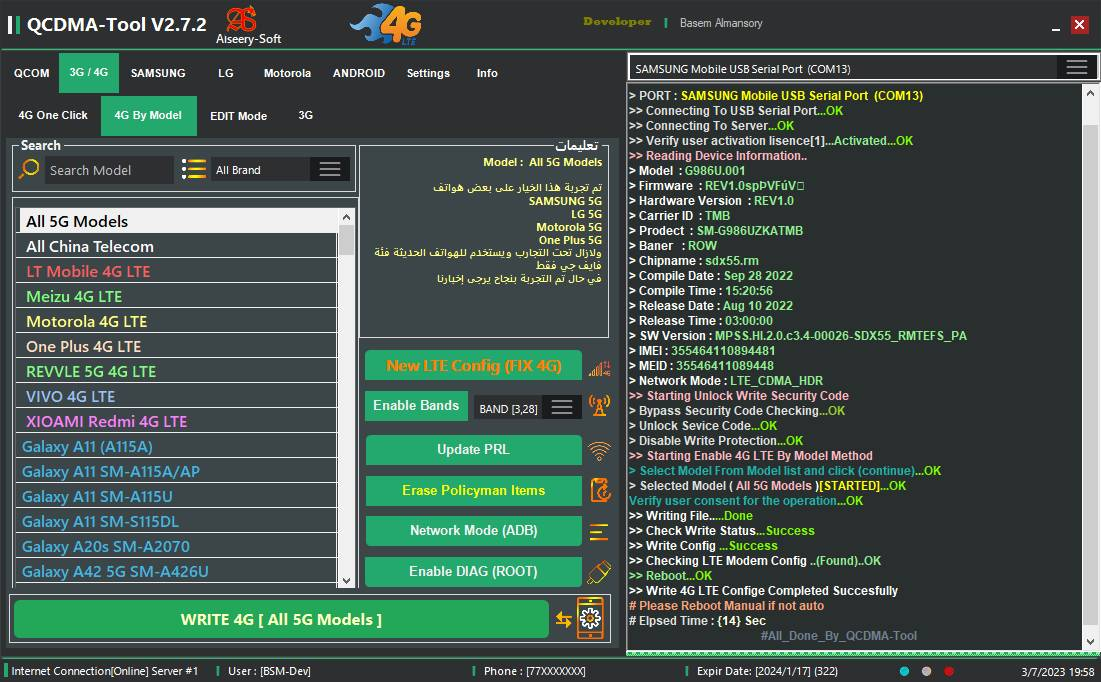This screenshot has height=682, width=1101.
Task: Click the User: [BSM-Dev] status text
Action: click(269, 671)
